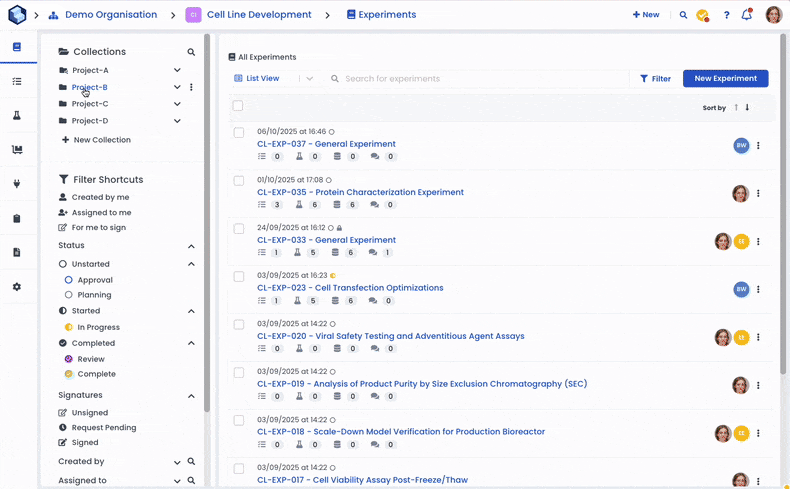Collapse the Completed status group

191,343
